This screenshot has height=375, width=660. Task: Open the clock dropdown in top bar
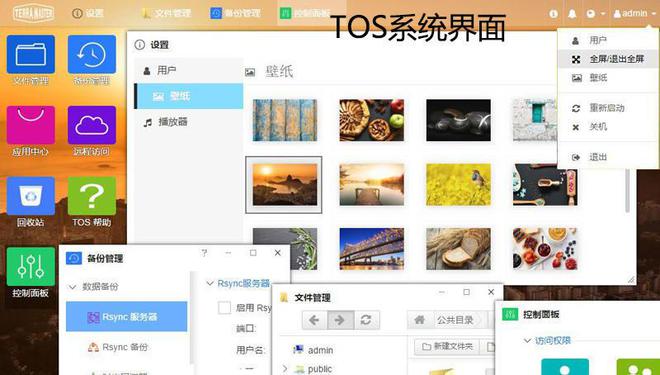(x=595, y=13)
